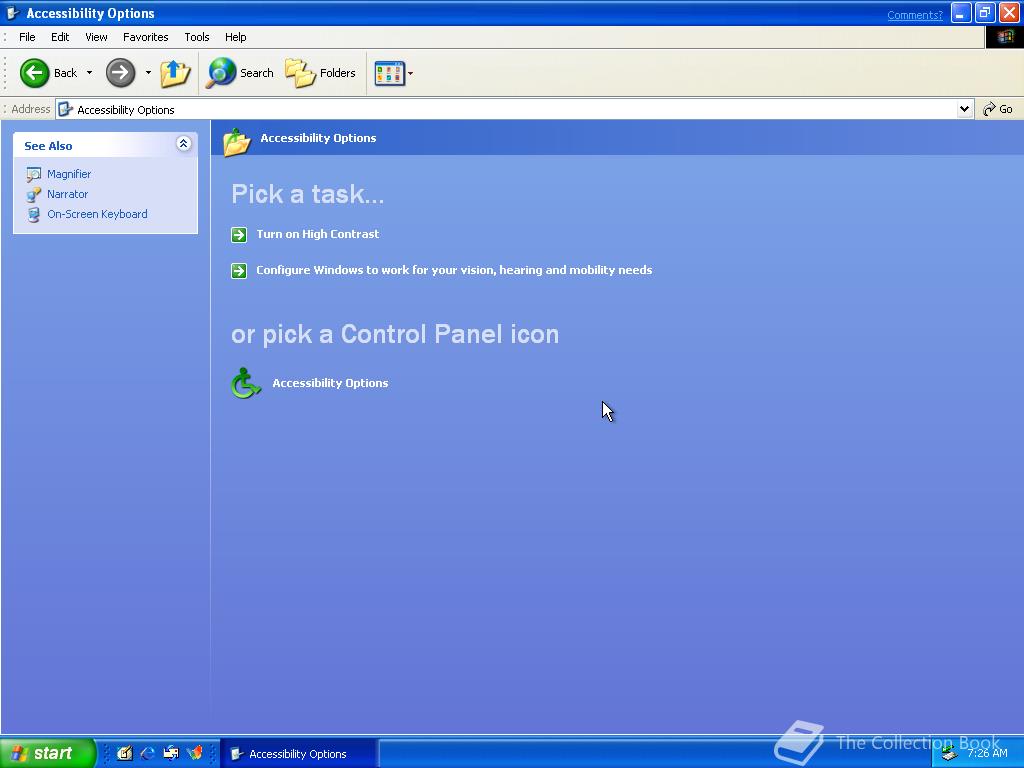Click Accessibility Options taskbar button
This screenshot has width=1024, height=768.
(298, 754)
